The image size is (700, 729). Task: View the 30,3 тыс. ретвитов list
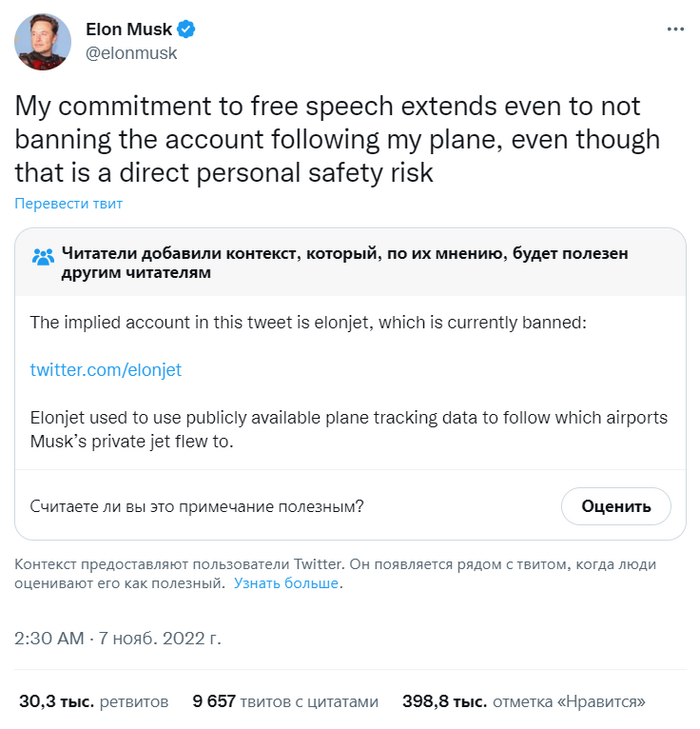click(94, 701)
